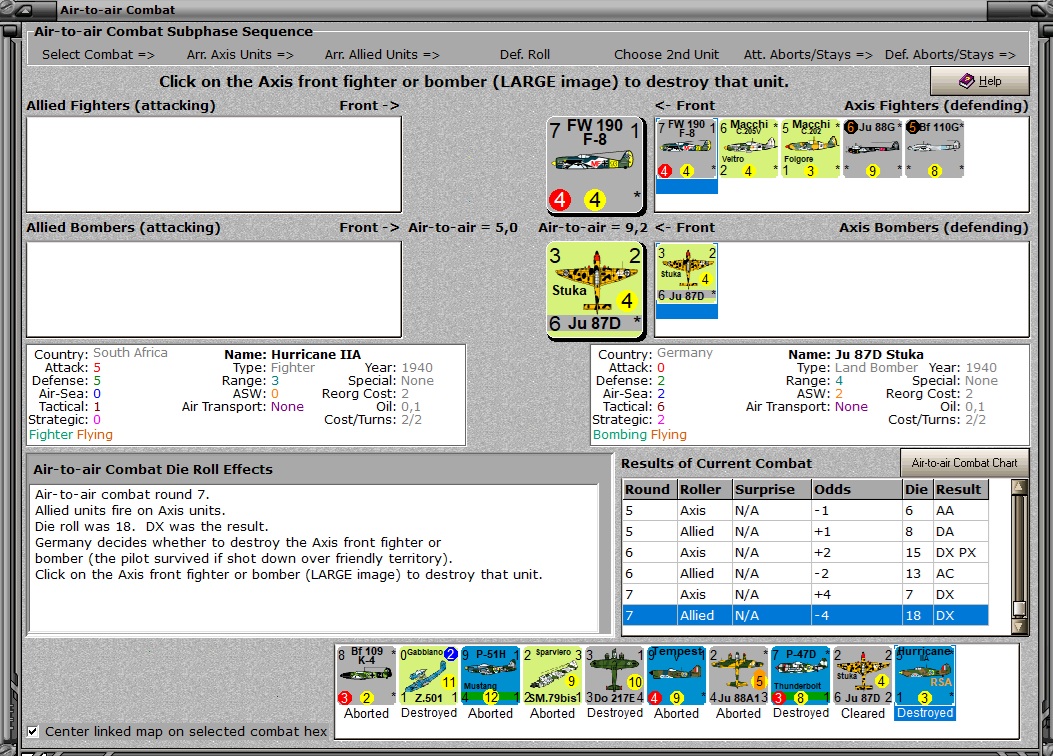
Task: Select the Ju 88G fighter counter
Action: click(x=872, y=148)
